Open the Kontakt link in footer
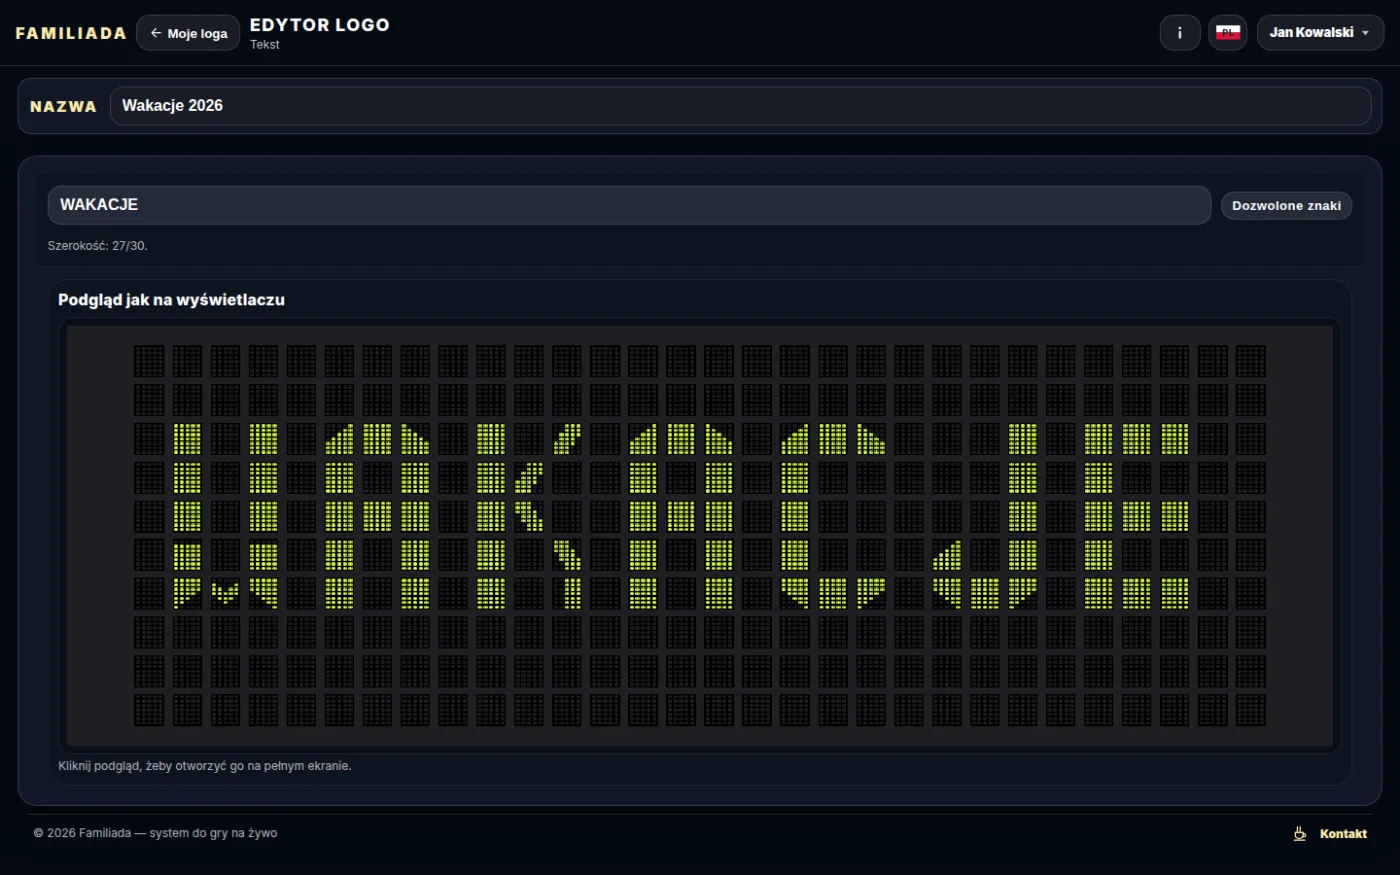This screenshot has height=875, width=1400. pyautogui.click(x=1343, y=833)
